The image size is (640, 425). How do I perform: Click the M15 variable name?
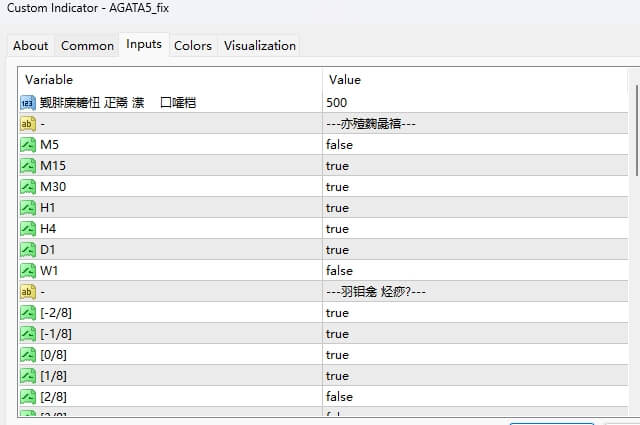pyautogui.click(x=53, y=166)
